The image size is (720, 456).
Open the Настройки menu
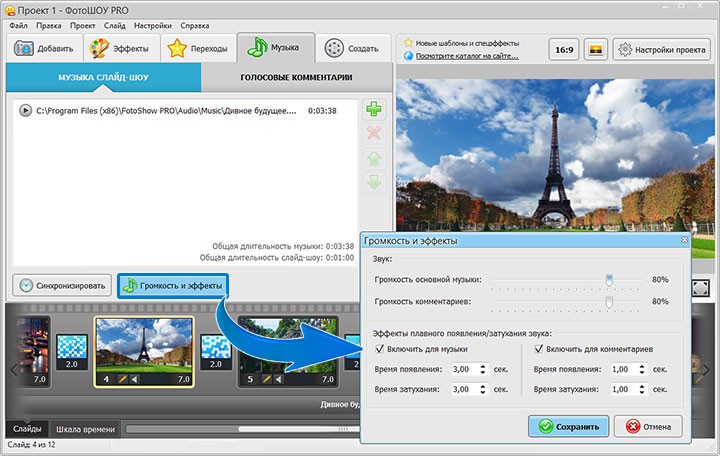[153, 26]
